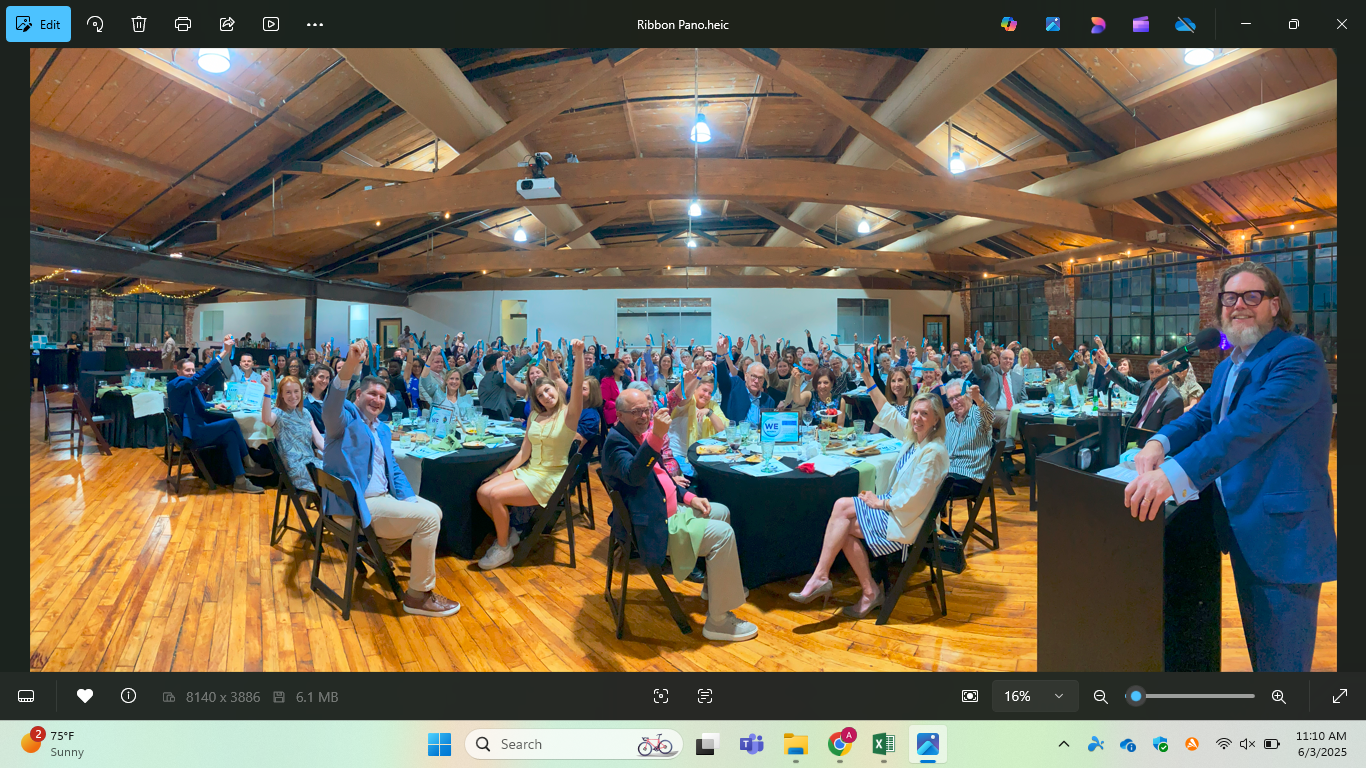
Task: Click the OneDrive cloud icon
Action: [x=1185, y=24]
